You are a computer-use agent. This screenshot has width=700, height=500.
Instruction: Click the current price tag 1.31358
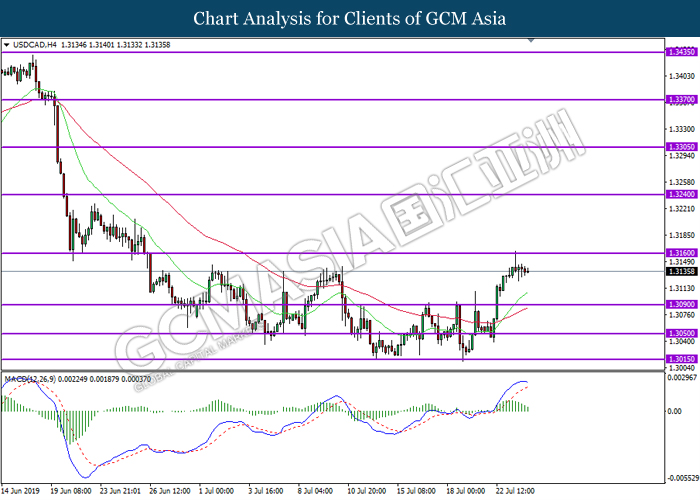[681, 271]
